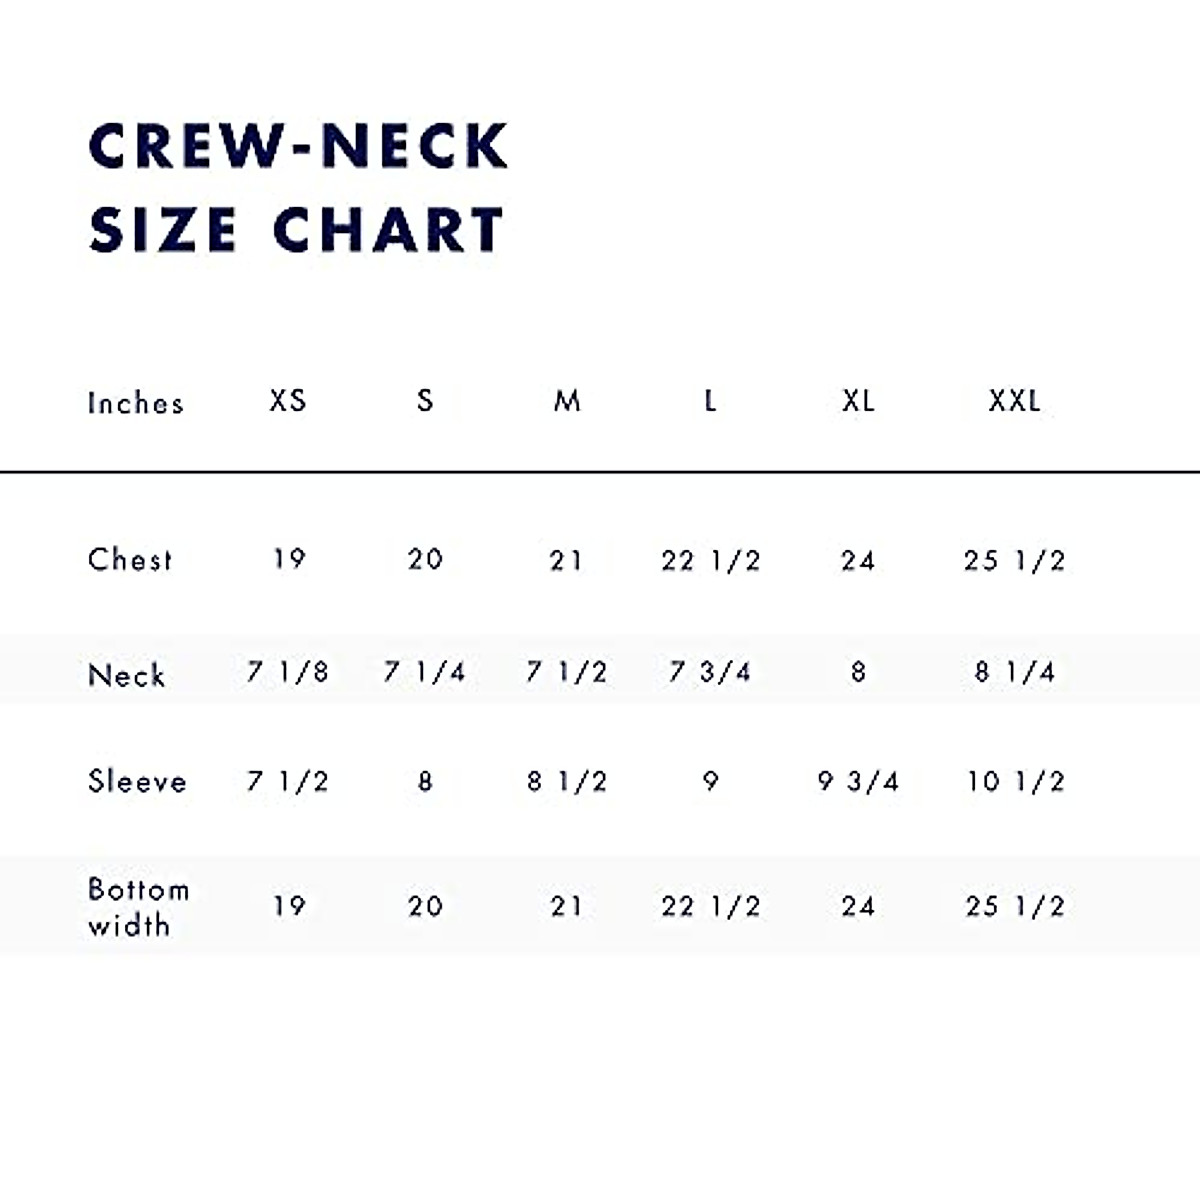The height and width of the screenshot is (1200, 1200).
Task: Click the Chest row label
Action: coord(130,559)
